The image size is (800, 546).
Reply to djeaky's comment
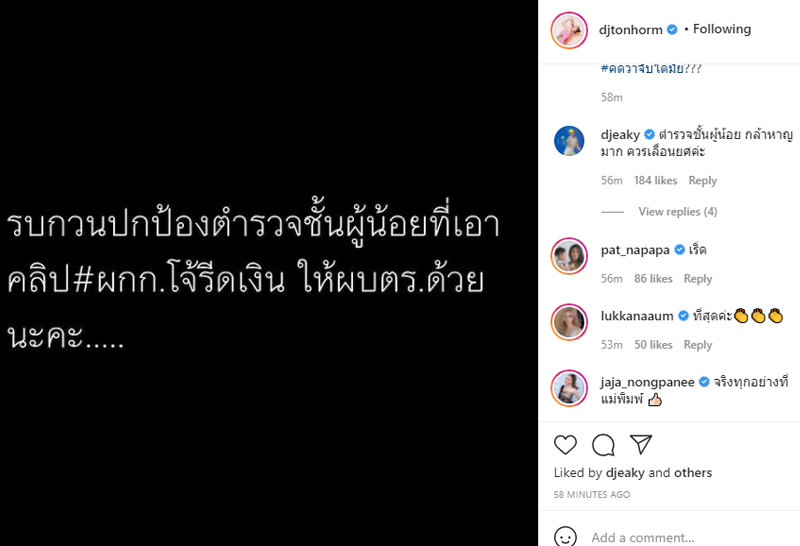click(703, 181)
